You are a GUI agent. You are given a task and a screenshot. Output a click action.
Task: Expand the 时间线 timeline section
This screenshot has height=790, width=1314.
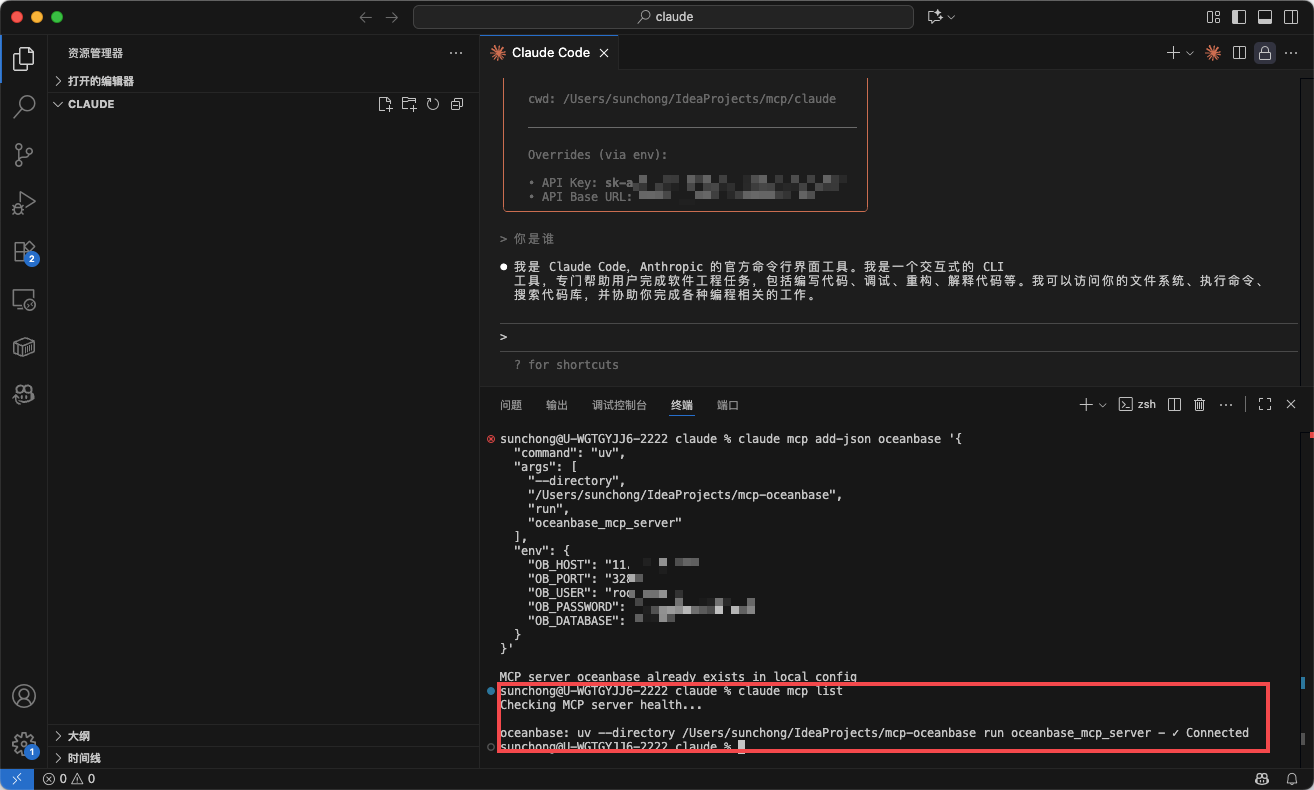(84, 758)
